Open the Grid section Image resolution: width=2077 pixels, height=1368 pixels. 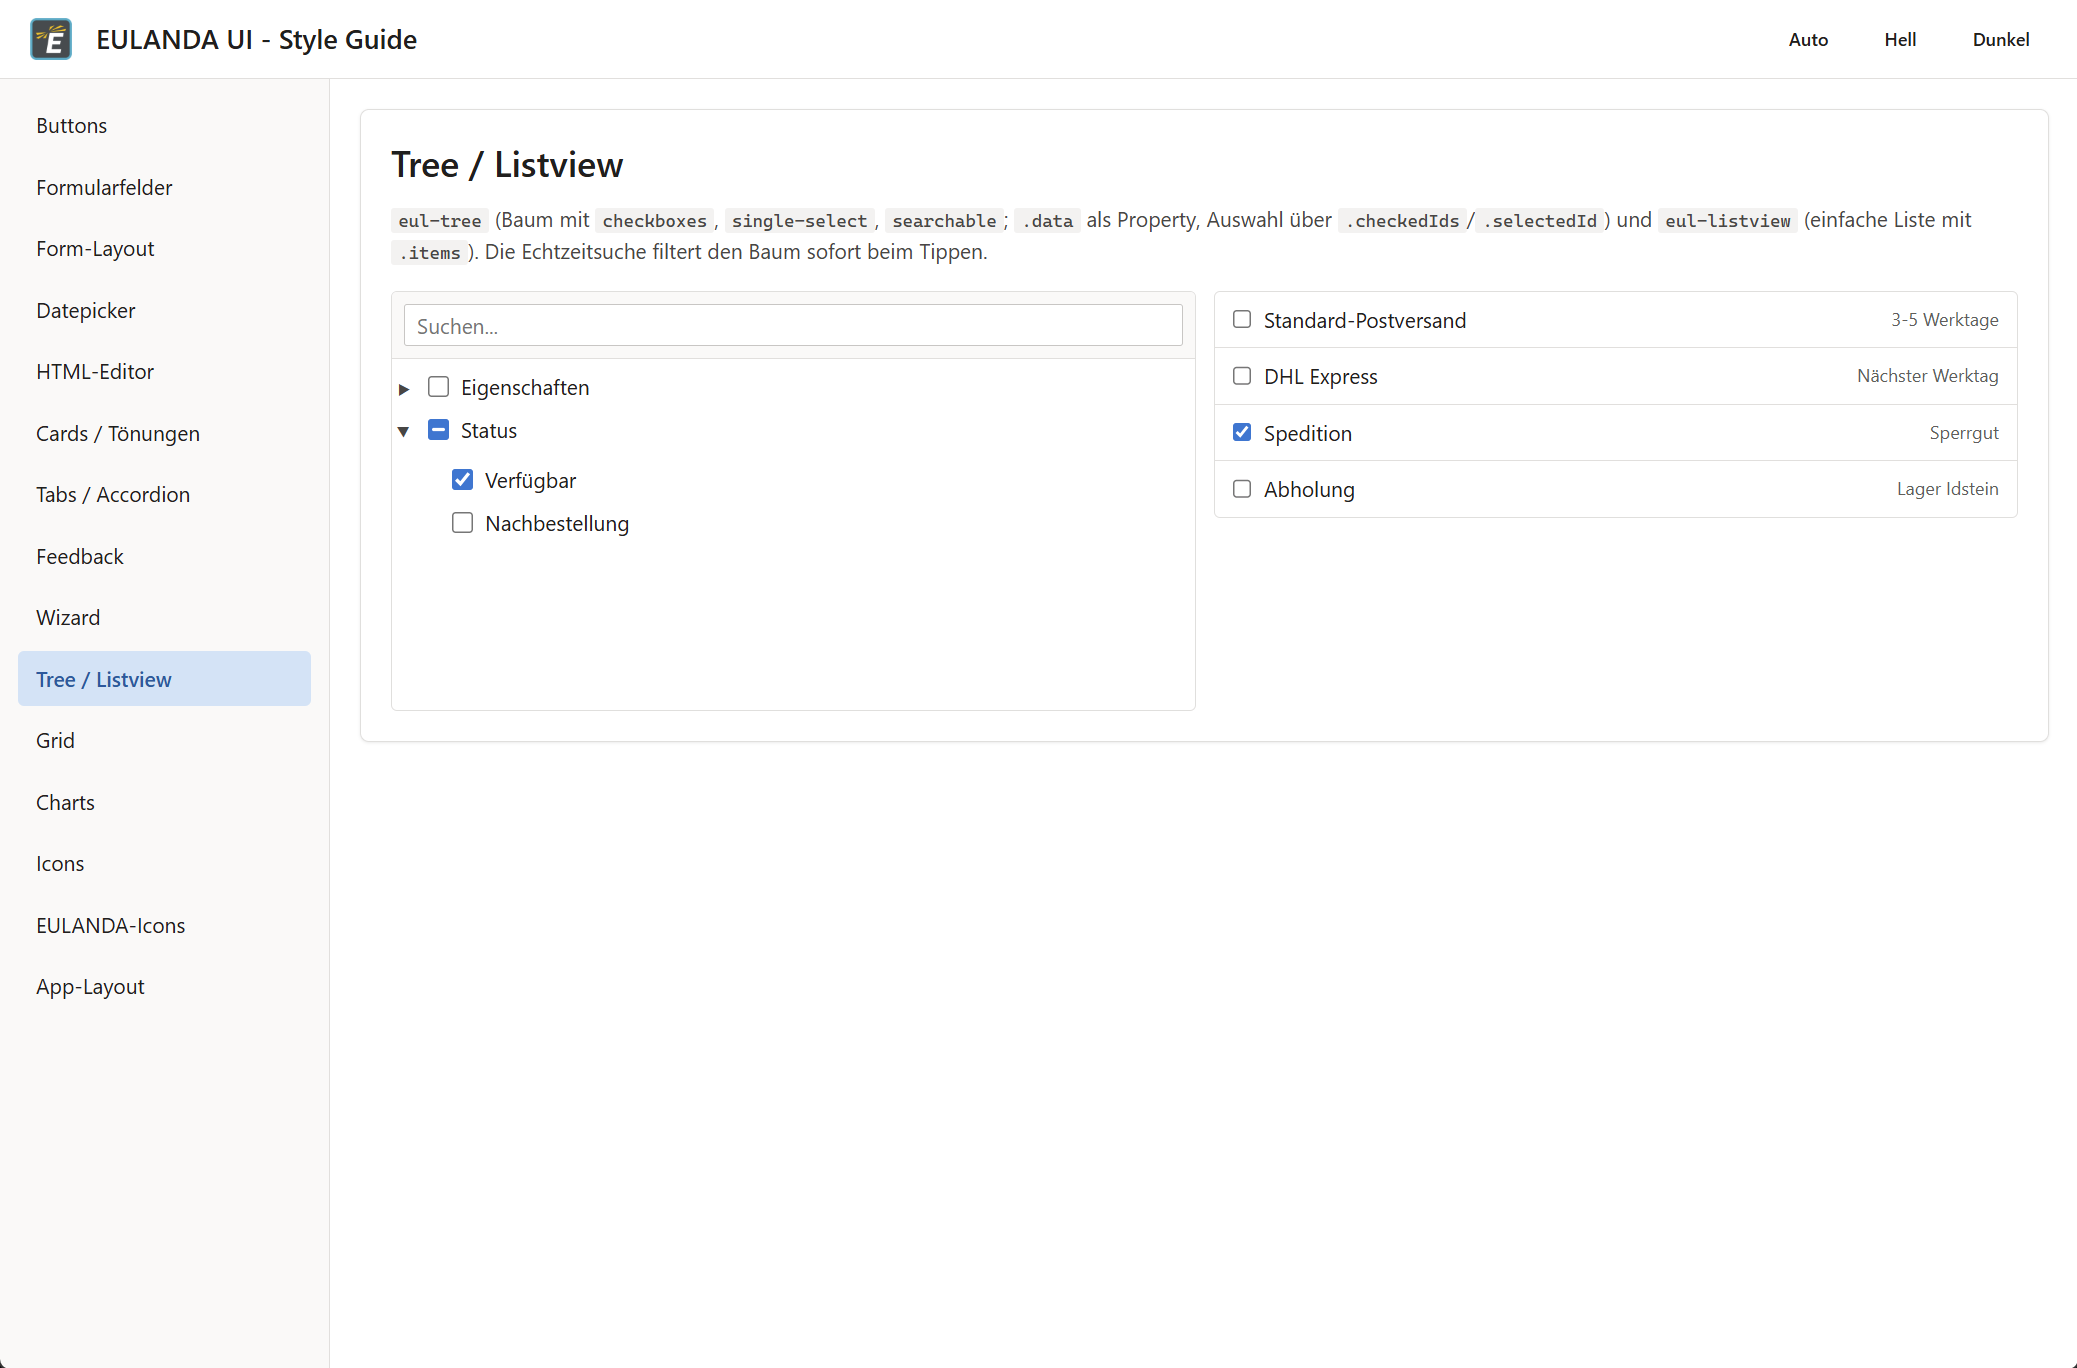[164, 741]
